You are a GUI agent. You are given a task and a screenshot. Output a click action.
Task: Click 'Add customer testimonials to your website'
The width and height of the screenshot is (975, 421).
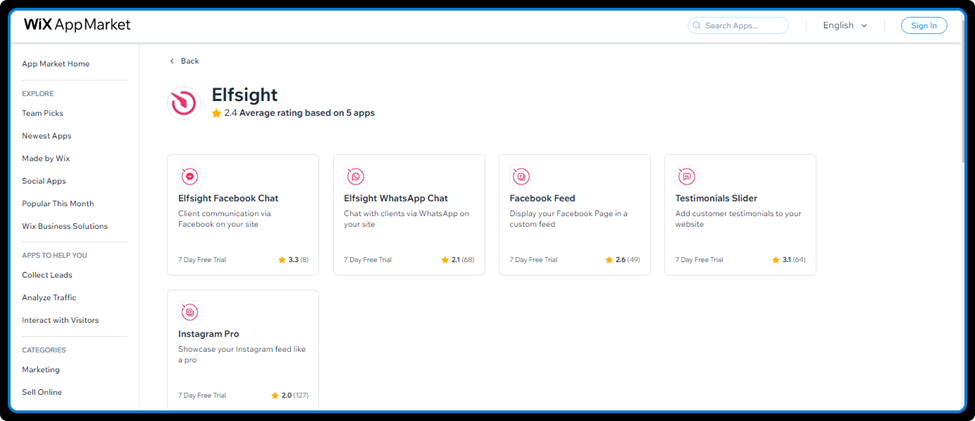point(738,219)
